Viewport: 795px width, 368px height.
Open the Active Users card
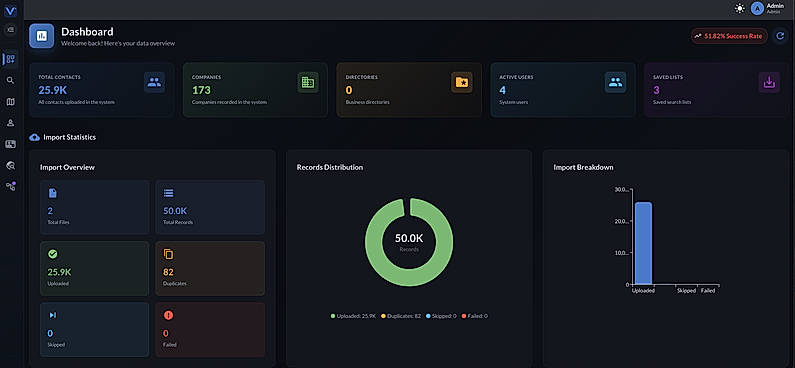(562, 90)
